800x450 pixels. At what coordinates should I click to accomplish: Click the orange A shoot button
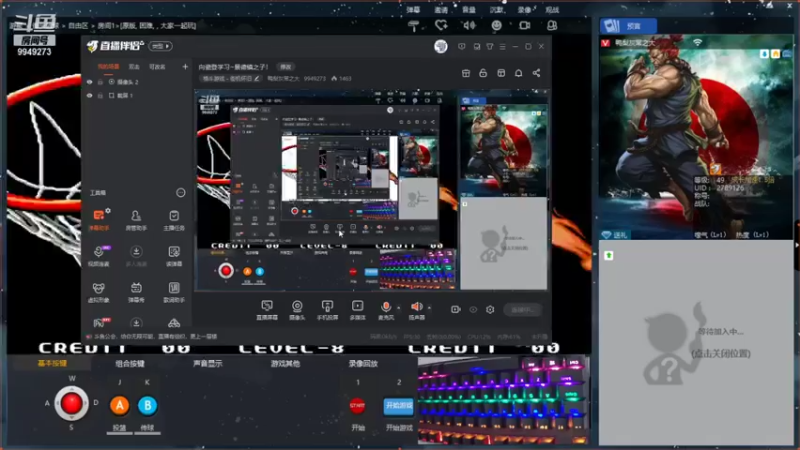coord(119,406)
